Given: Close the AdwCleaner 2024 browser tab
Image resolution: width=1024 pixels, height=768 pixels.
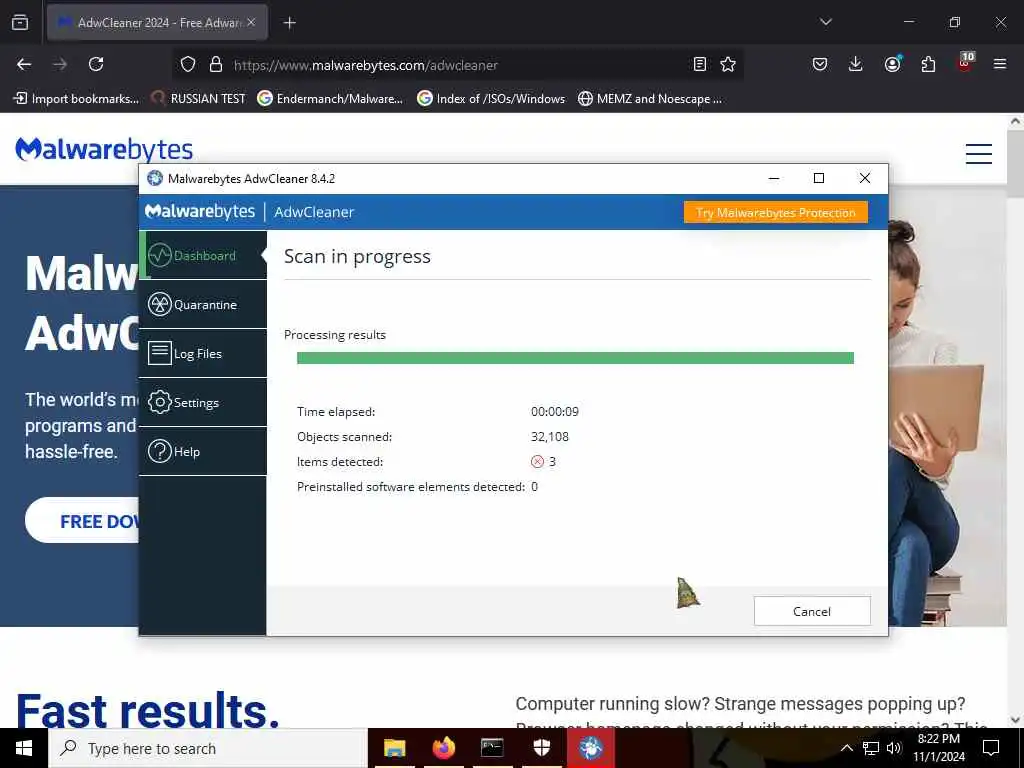Looking at the screenshot, I should (251, 22).
